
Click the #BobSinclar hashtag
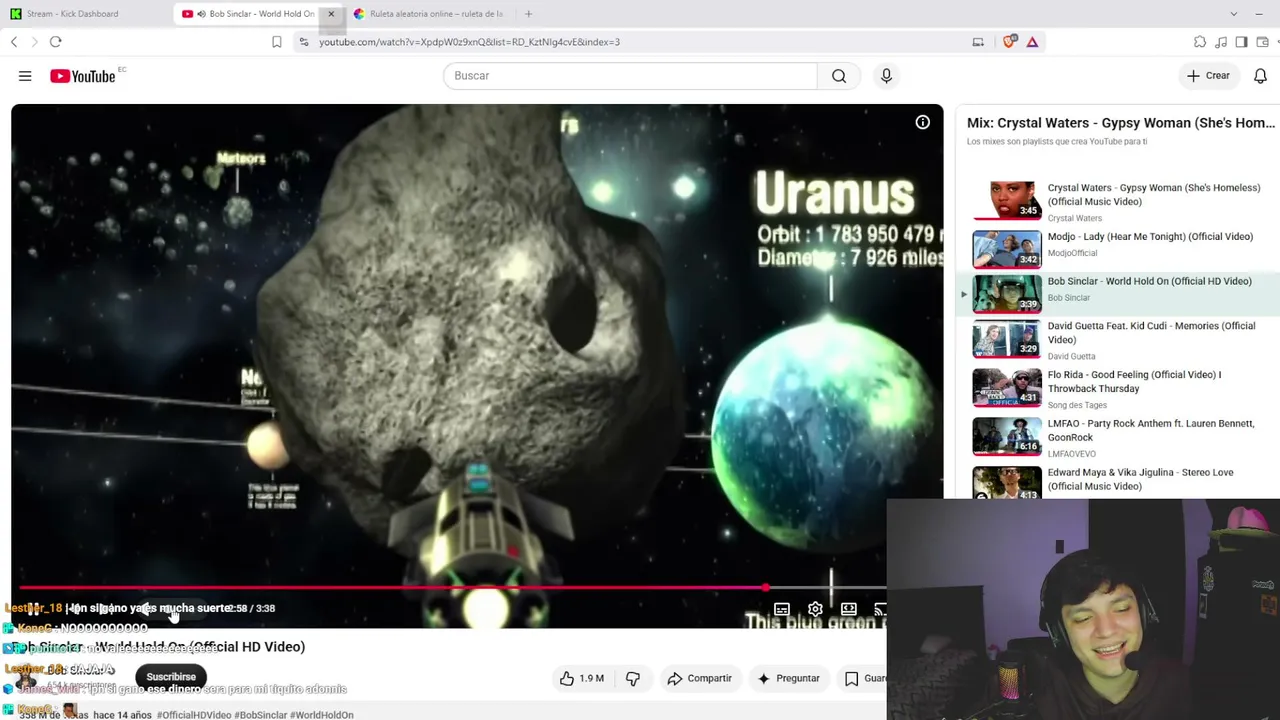point(260,715)
